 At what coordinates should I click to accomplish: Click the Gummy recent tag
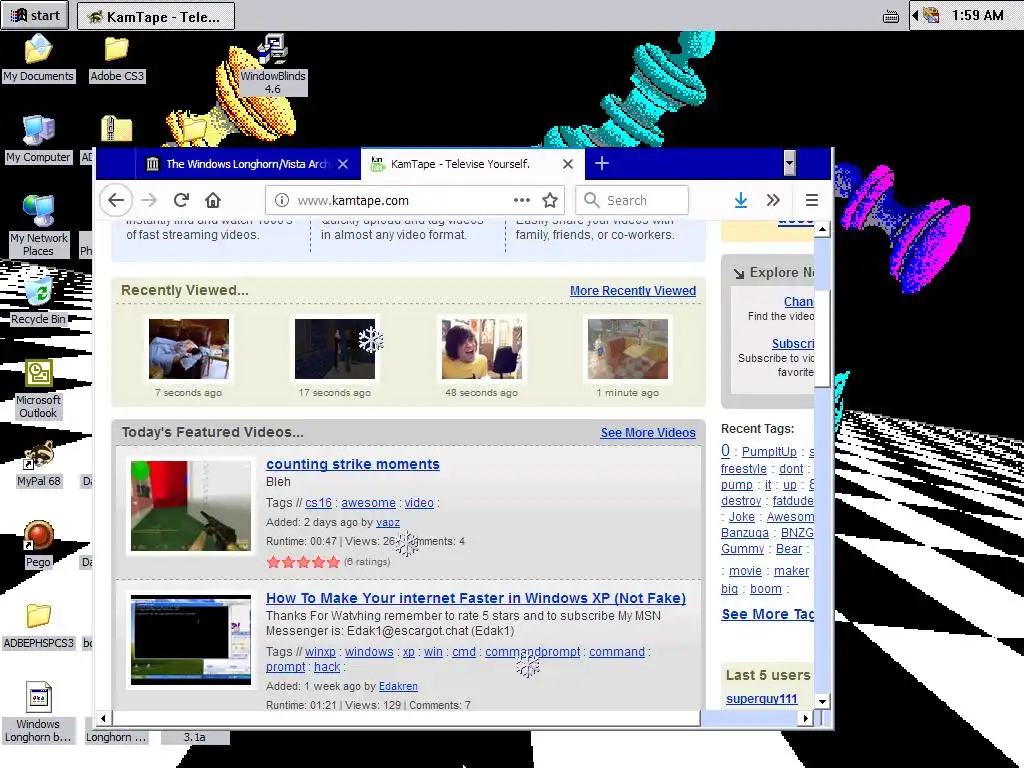743,549
